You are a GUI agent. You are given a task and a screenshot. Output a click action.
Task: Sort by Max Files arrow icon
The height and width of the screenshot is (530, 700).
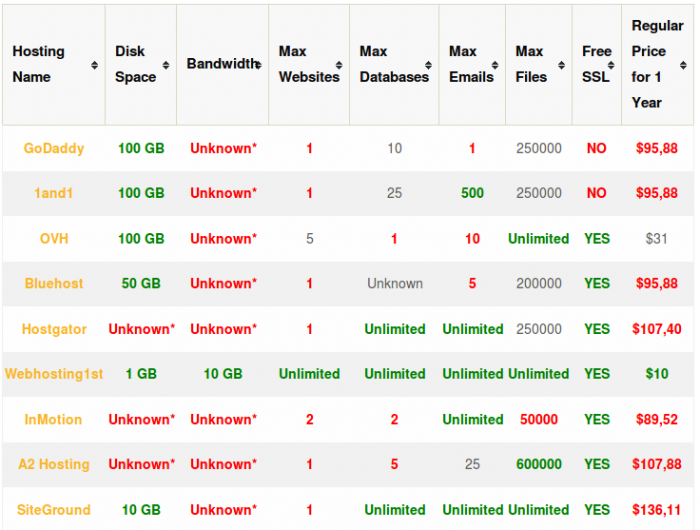561,65
